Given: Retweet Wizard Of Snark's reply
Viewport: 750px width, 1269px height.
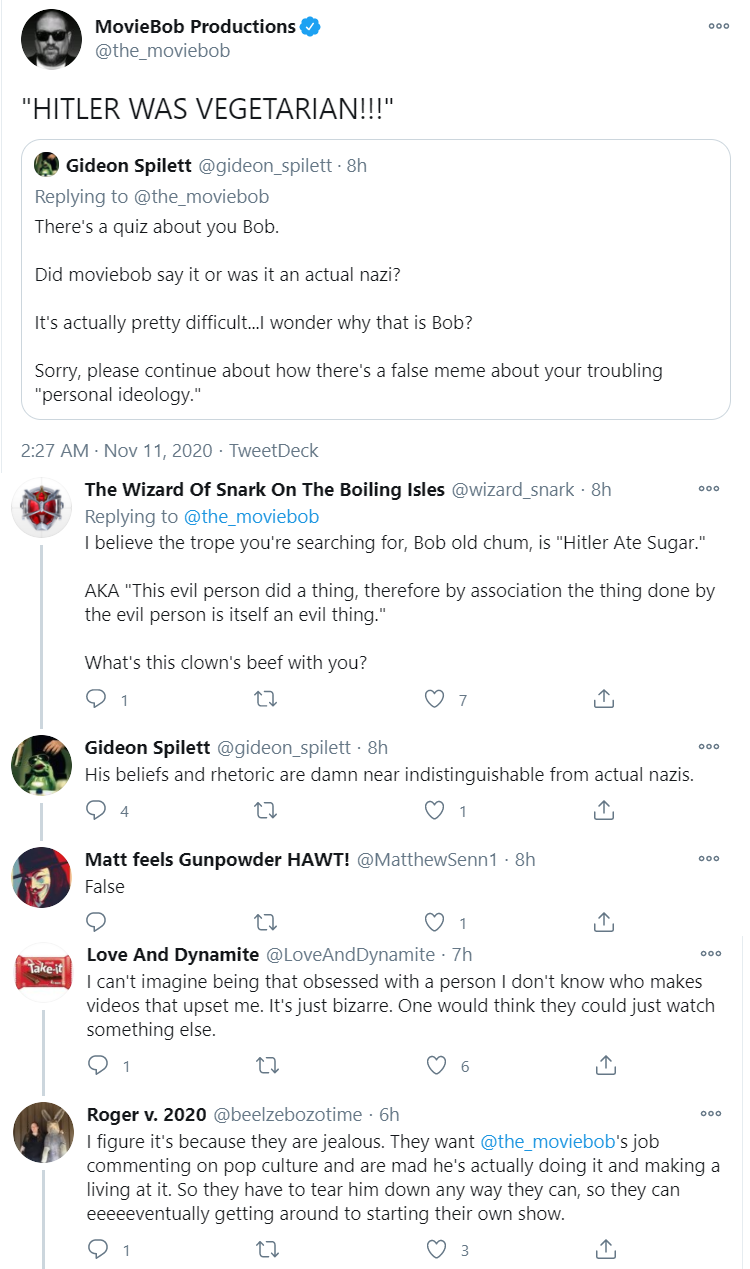Looking at the screenshot, I should [x=266, y=700].
